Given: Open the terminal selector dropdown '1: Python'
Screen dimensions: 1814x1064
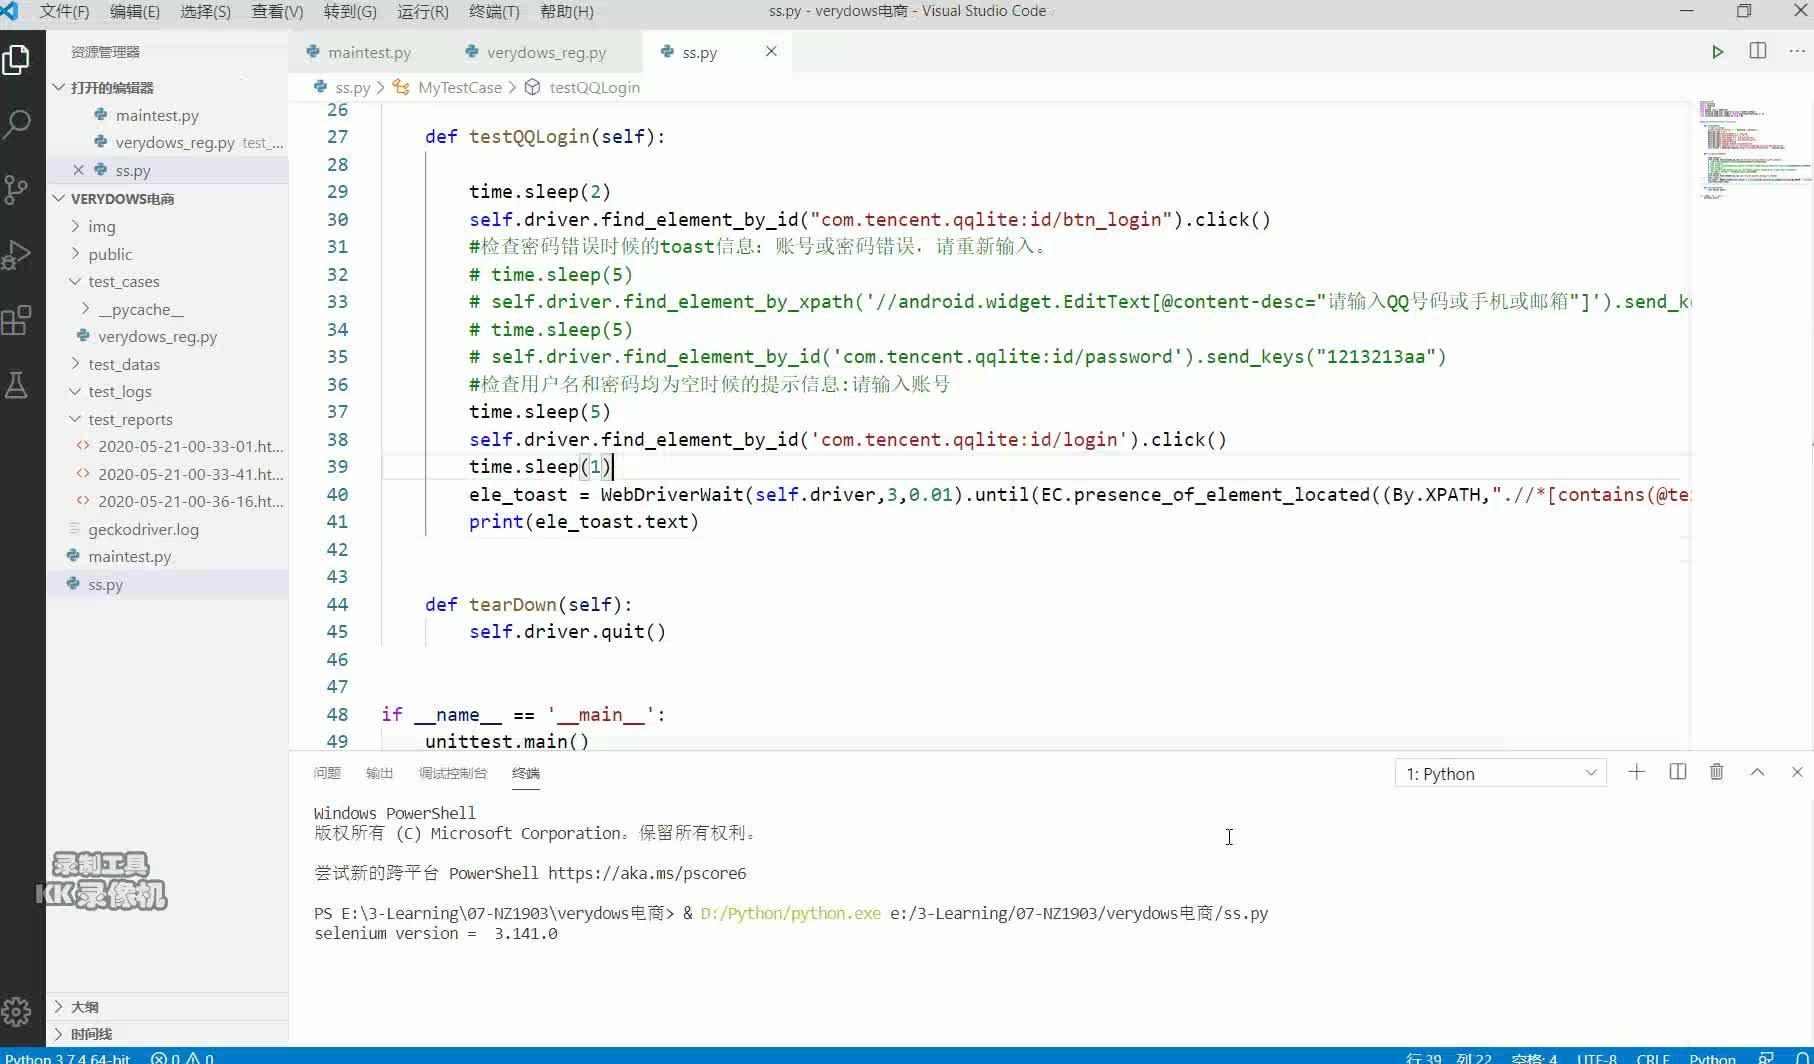Looking at the screenshot, I should coord(1500,773).
